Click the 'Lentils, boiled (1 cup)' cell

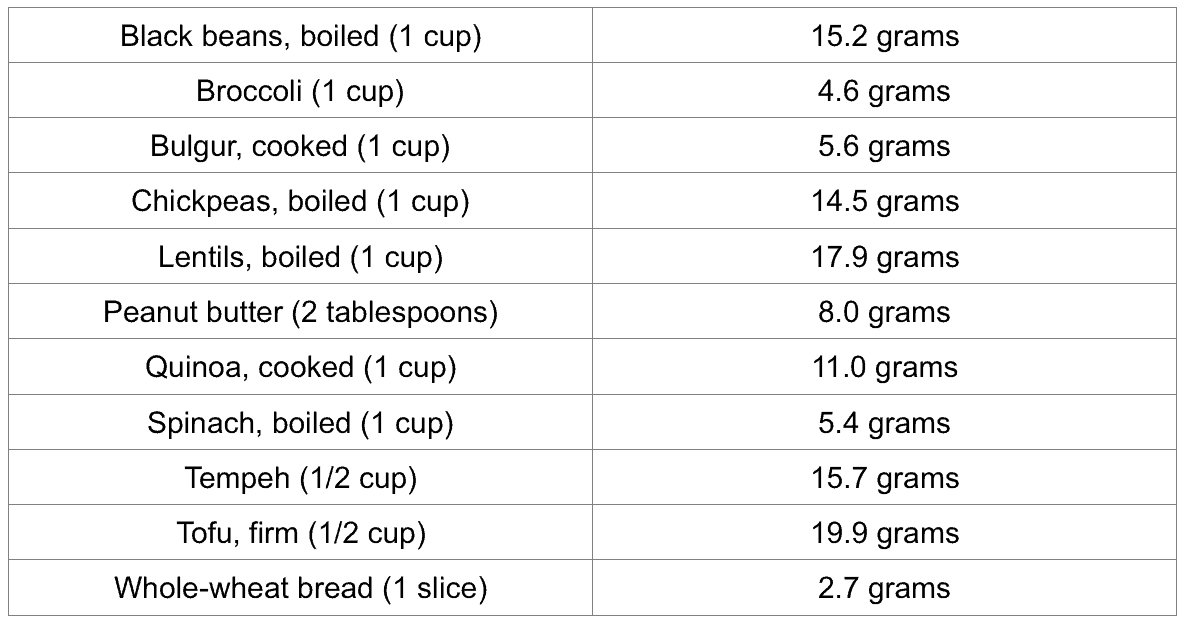(300, 257)
